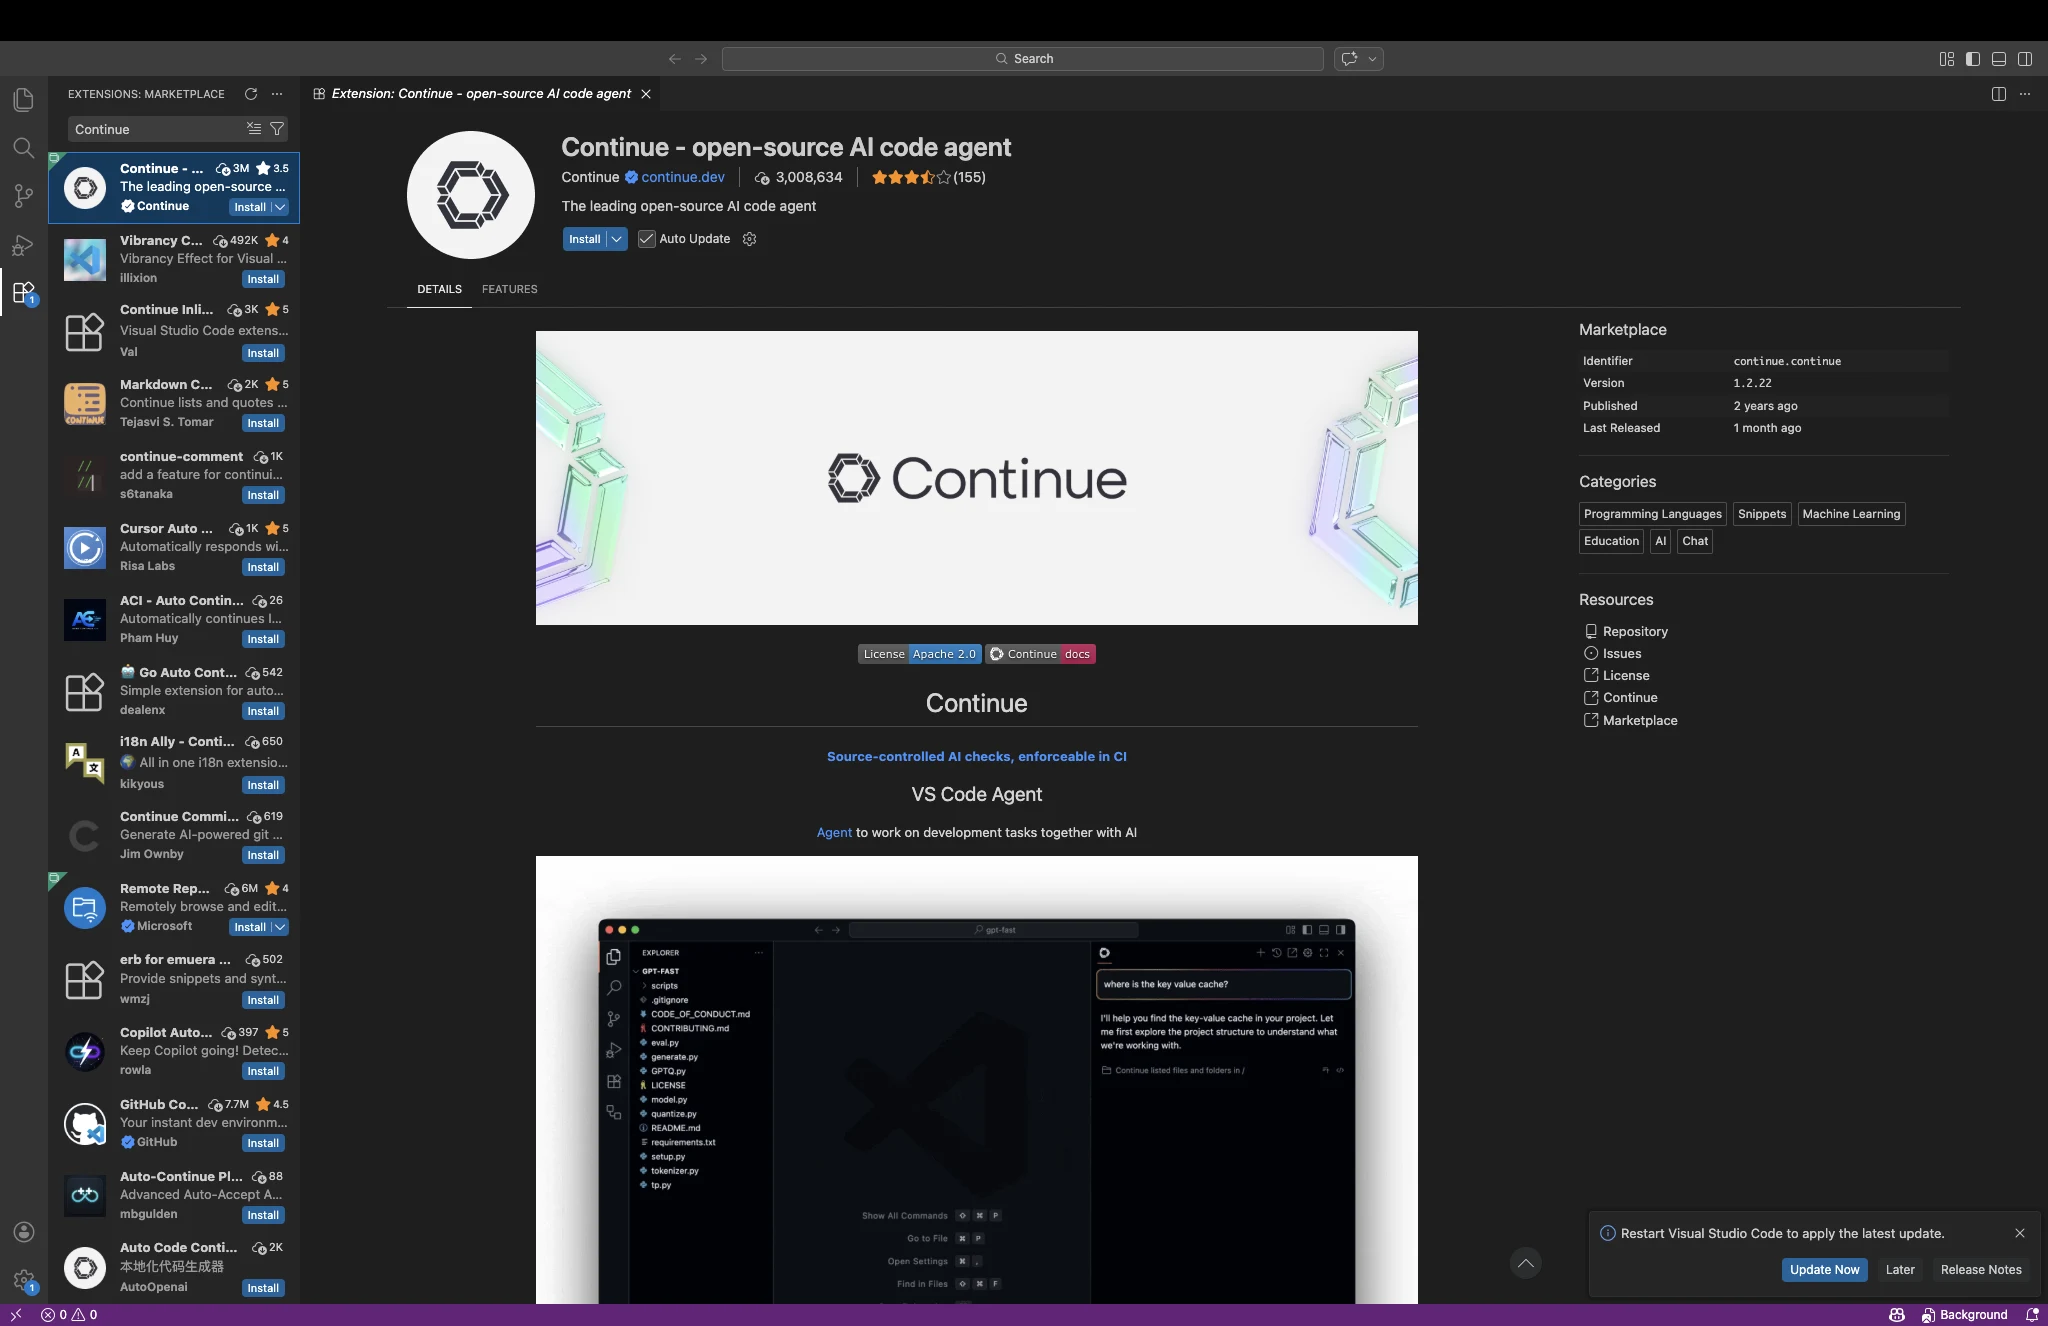The width and height of the screenshot is (2048, 1326).
Task: Open the star rating of the extension
Action: point(928,177)
